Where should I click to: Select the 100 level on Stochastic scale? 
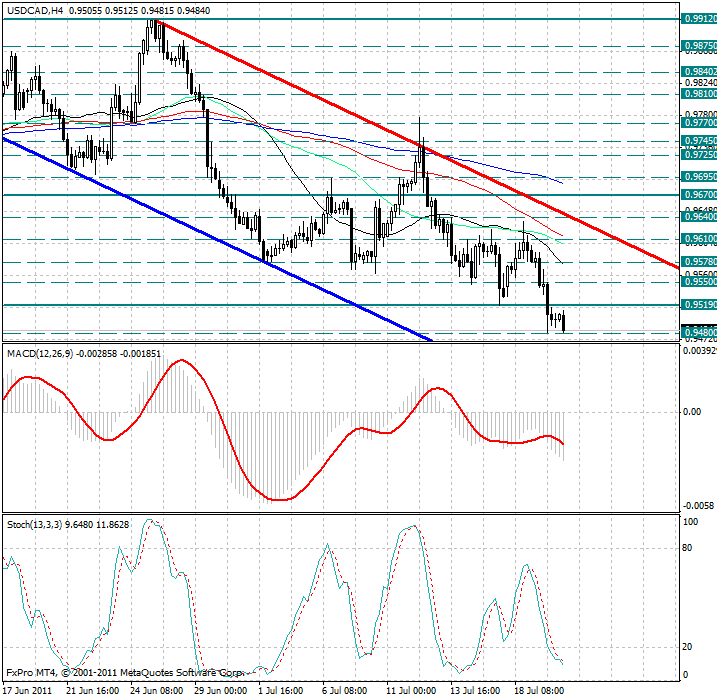(x=690, y=521)
